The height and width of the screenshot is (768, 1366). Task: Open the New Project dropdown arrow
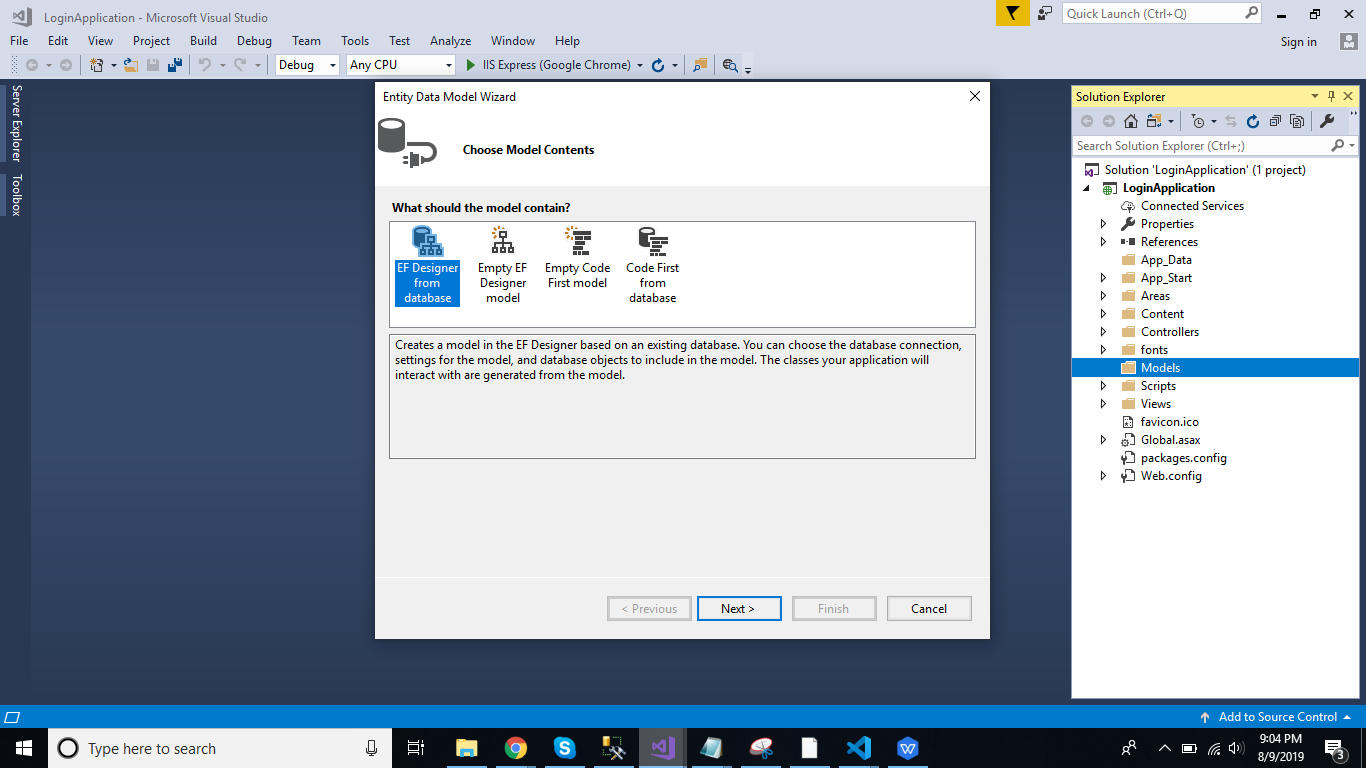pos(113,65)
